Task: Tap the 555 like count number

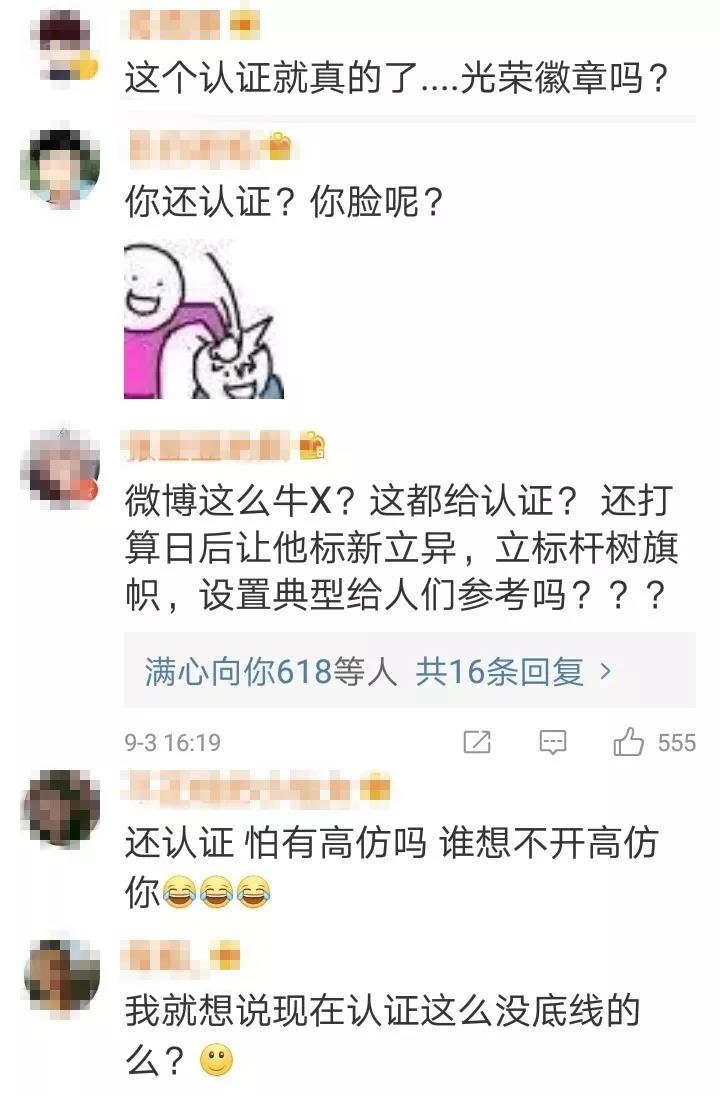Action: point(676,742)
